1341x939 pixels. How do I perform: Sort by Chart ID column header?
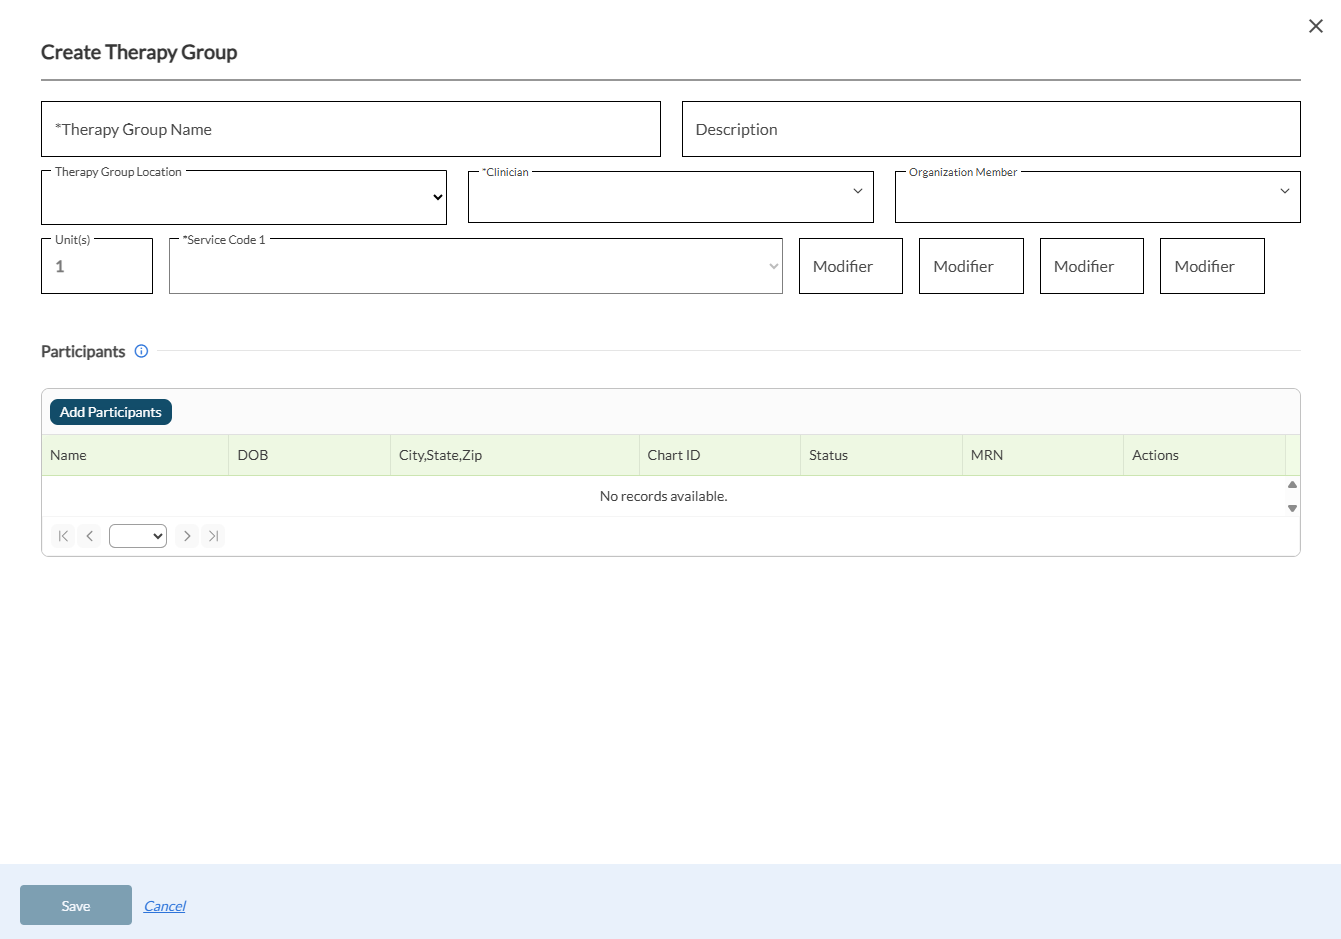(x=720, y=455)
